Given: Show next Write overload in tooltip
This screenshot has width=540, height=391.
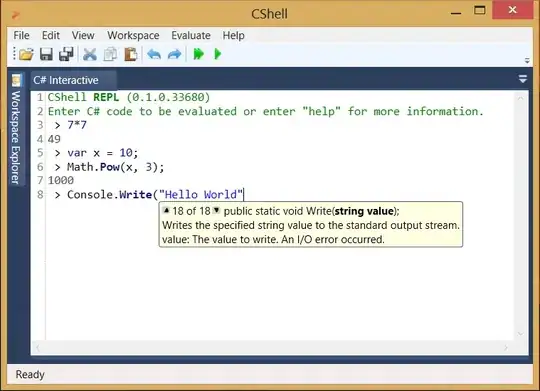Looking at the screenshot, I should pos(216,210).
